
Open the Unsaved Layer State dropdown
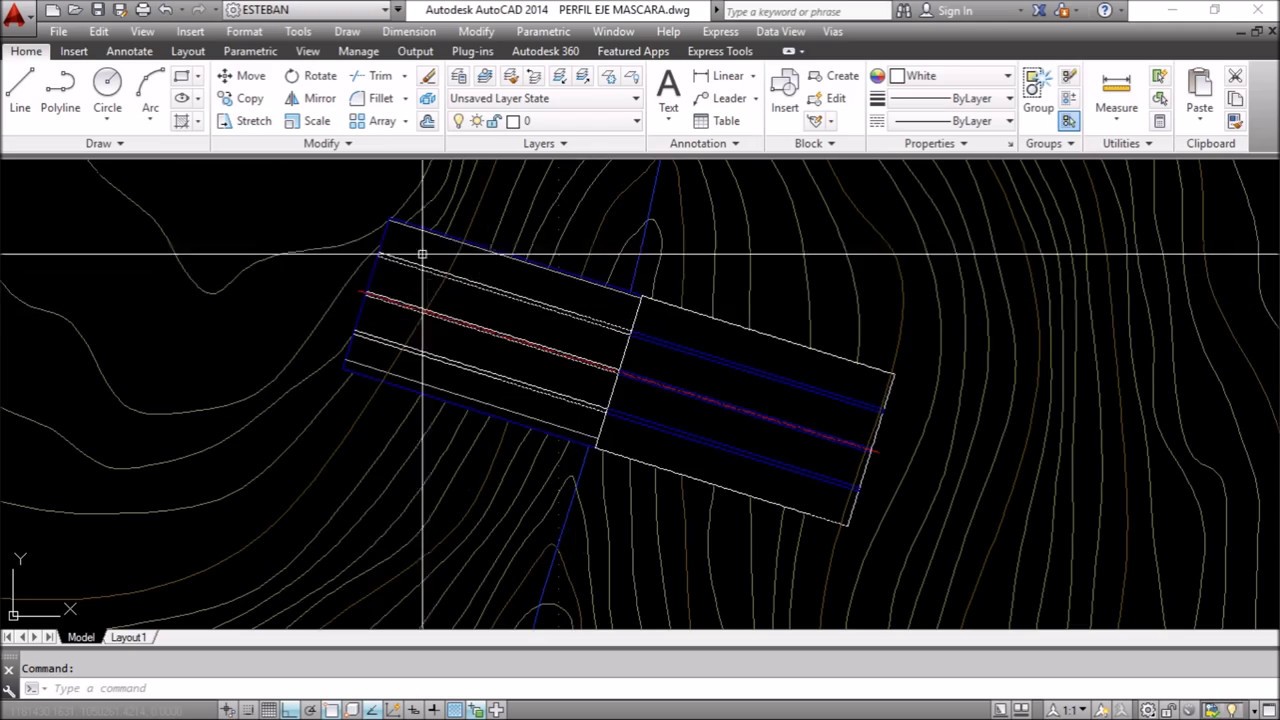545,98
